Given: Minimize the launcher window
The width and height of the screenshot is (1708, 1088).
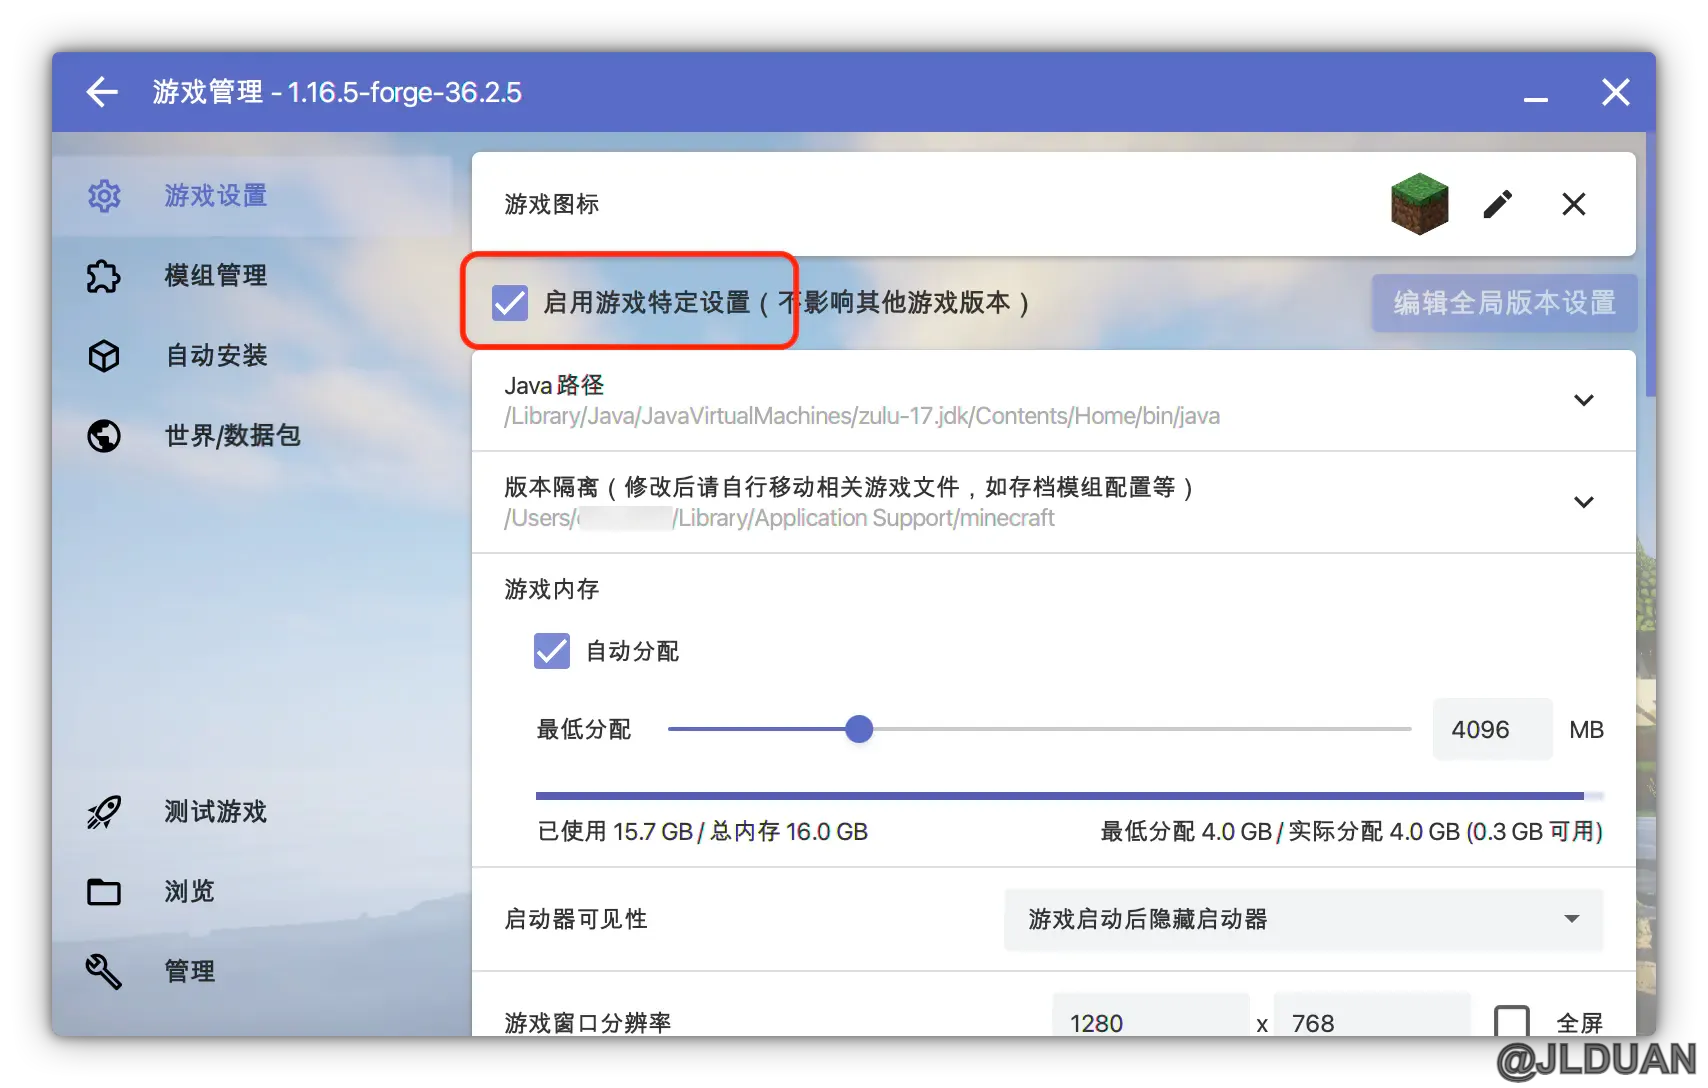Looking at the screenshot, I should (x=1536, y=98).
